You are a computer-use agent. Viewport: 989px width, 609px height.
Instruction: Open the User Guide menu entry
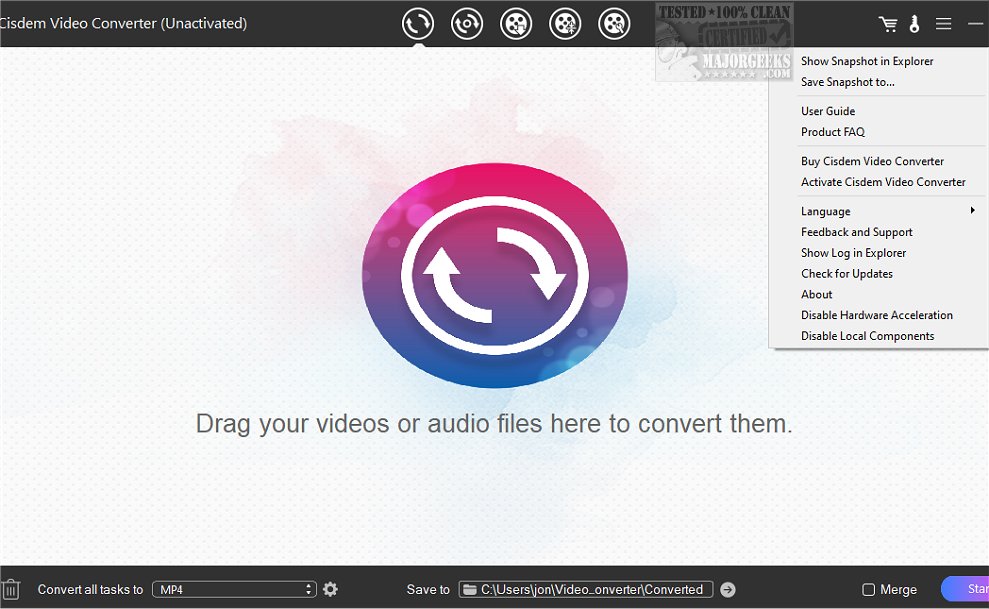828,111
